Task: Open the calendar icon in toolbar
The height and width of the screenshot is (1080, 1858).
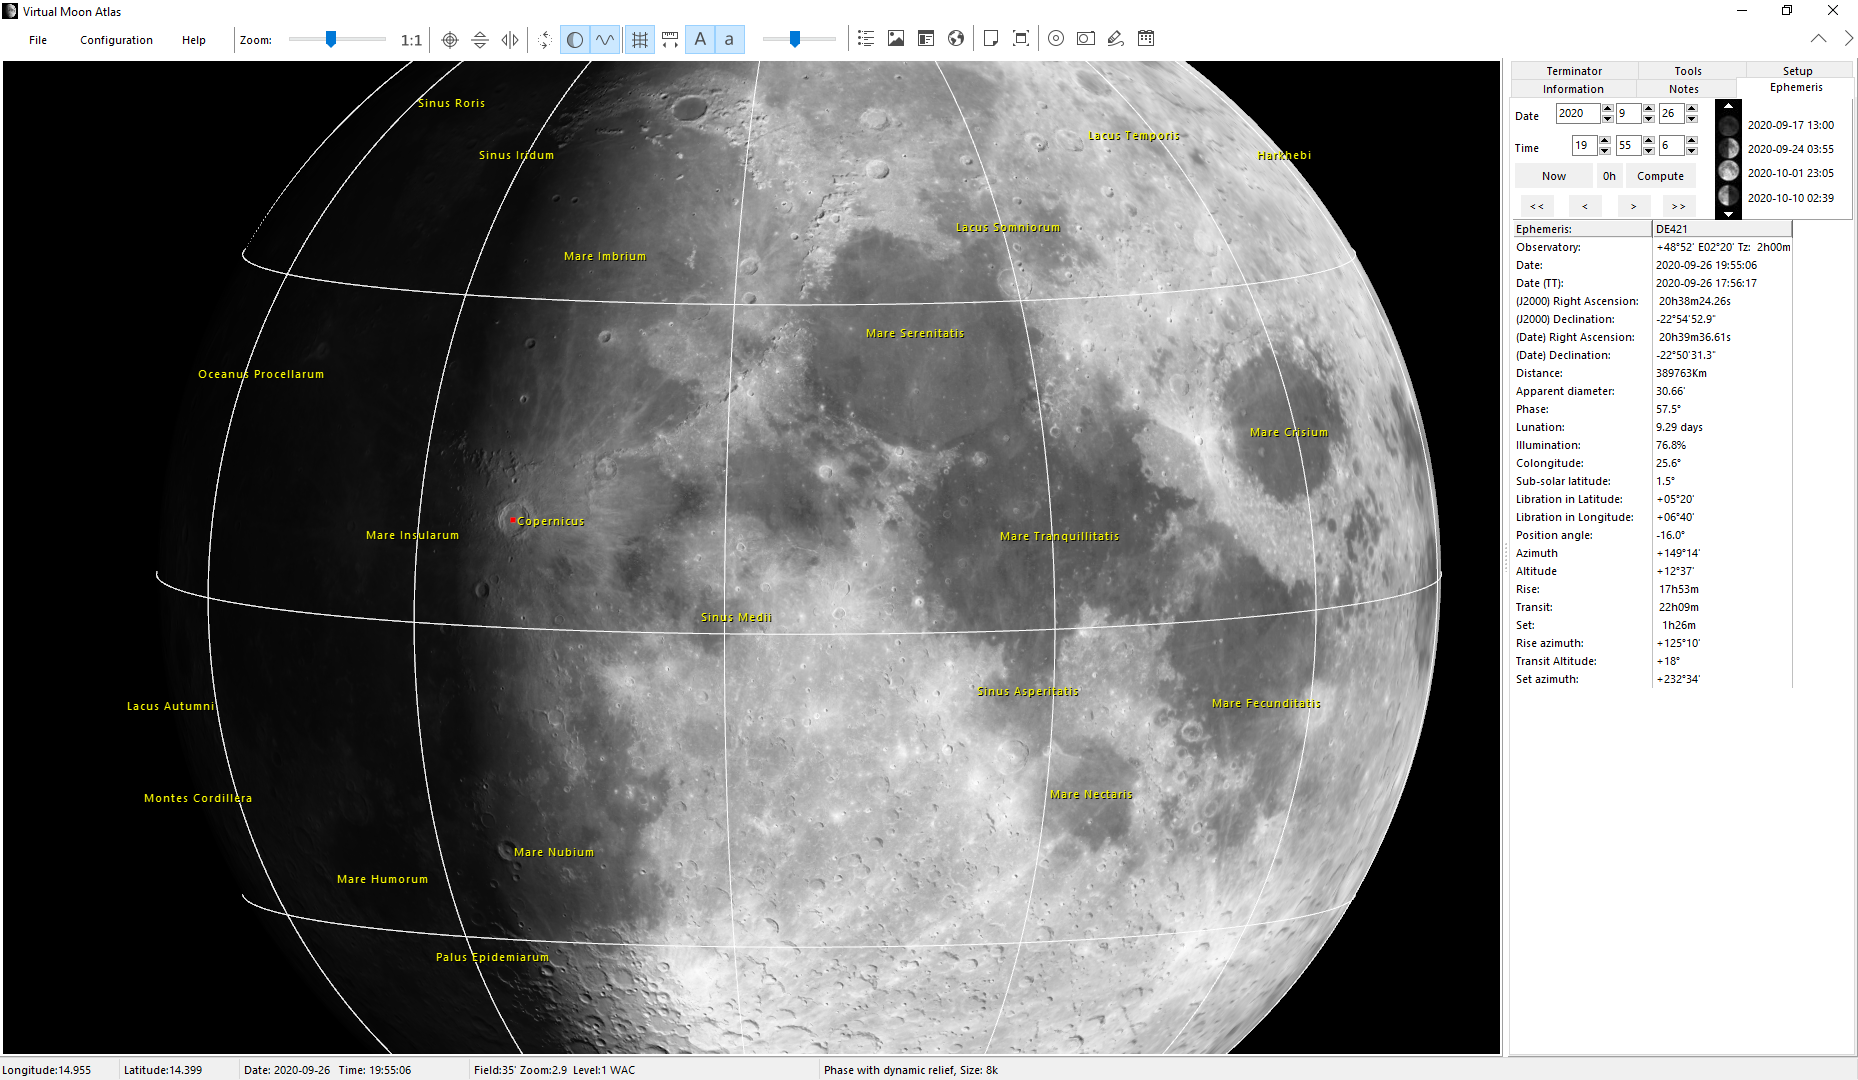Action: pos(1146,39)
